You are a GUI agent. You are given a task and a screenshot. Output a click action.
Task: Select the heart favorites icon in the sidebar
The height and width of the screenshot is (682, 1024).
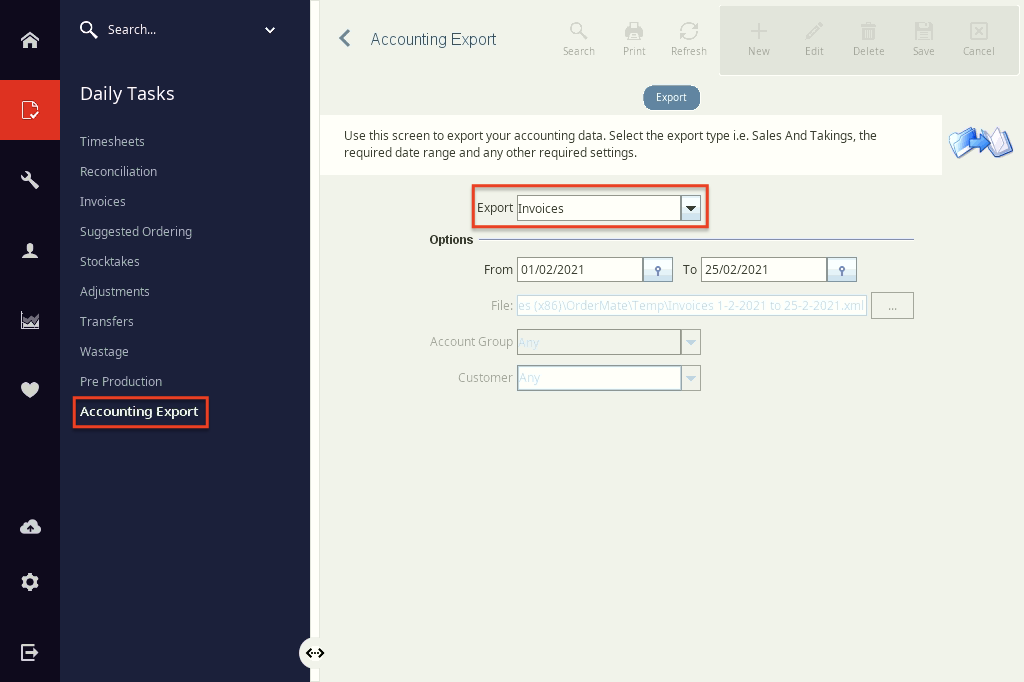click(29, 390)
